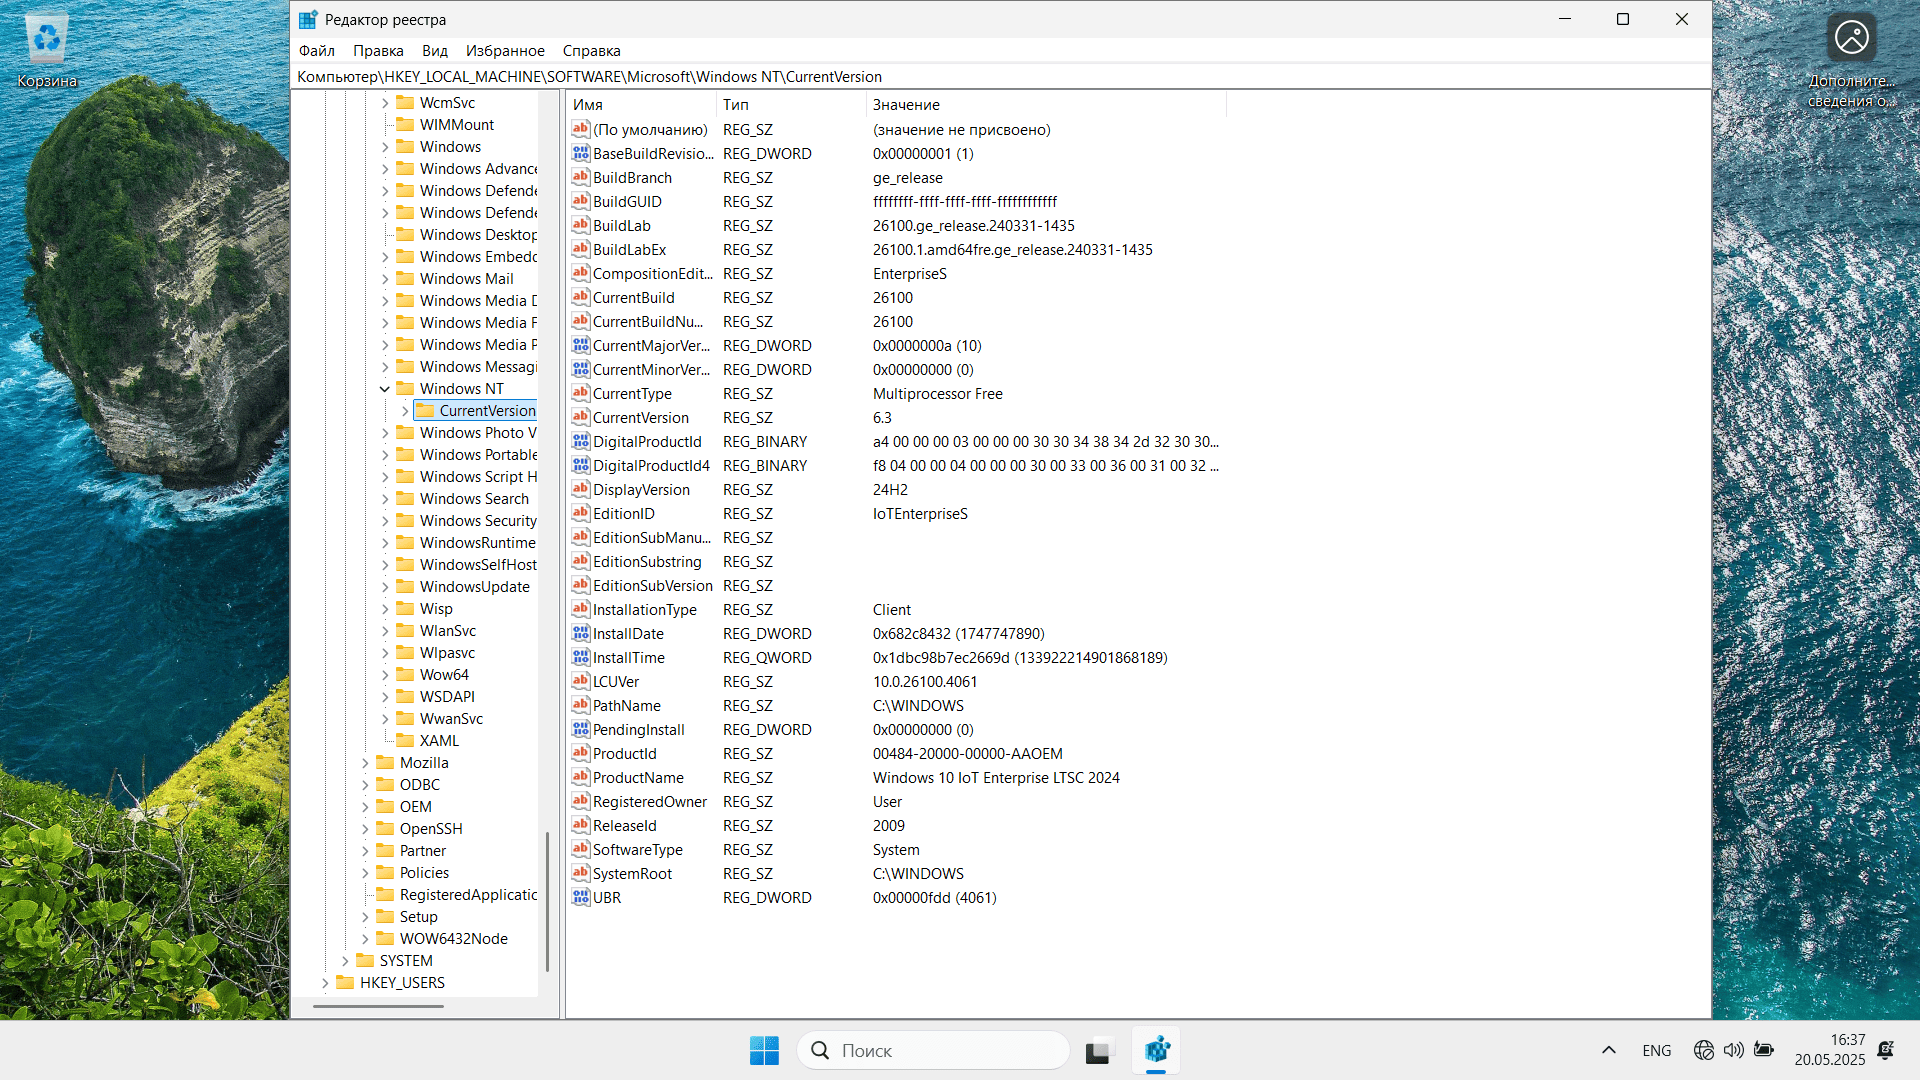Click the (По умолчанию) value icon
This screenshot has height=1080, width=1920.
(x=581, y=129)
